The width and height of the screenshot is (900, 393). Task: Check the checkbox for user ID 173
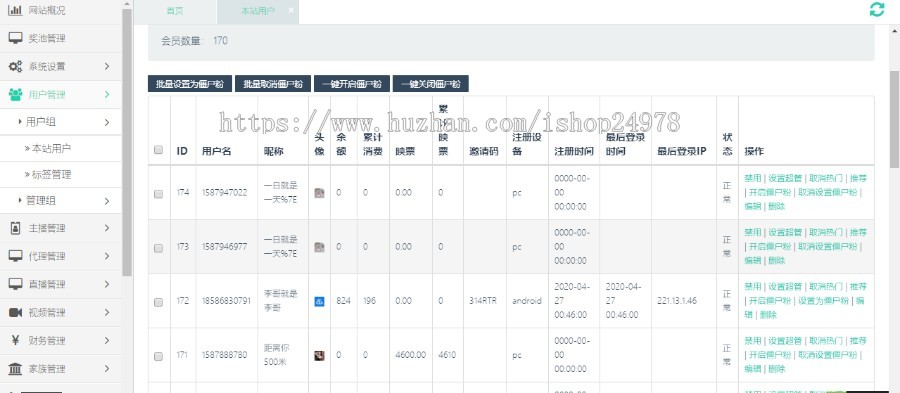[x=158, y=248]
